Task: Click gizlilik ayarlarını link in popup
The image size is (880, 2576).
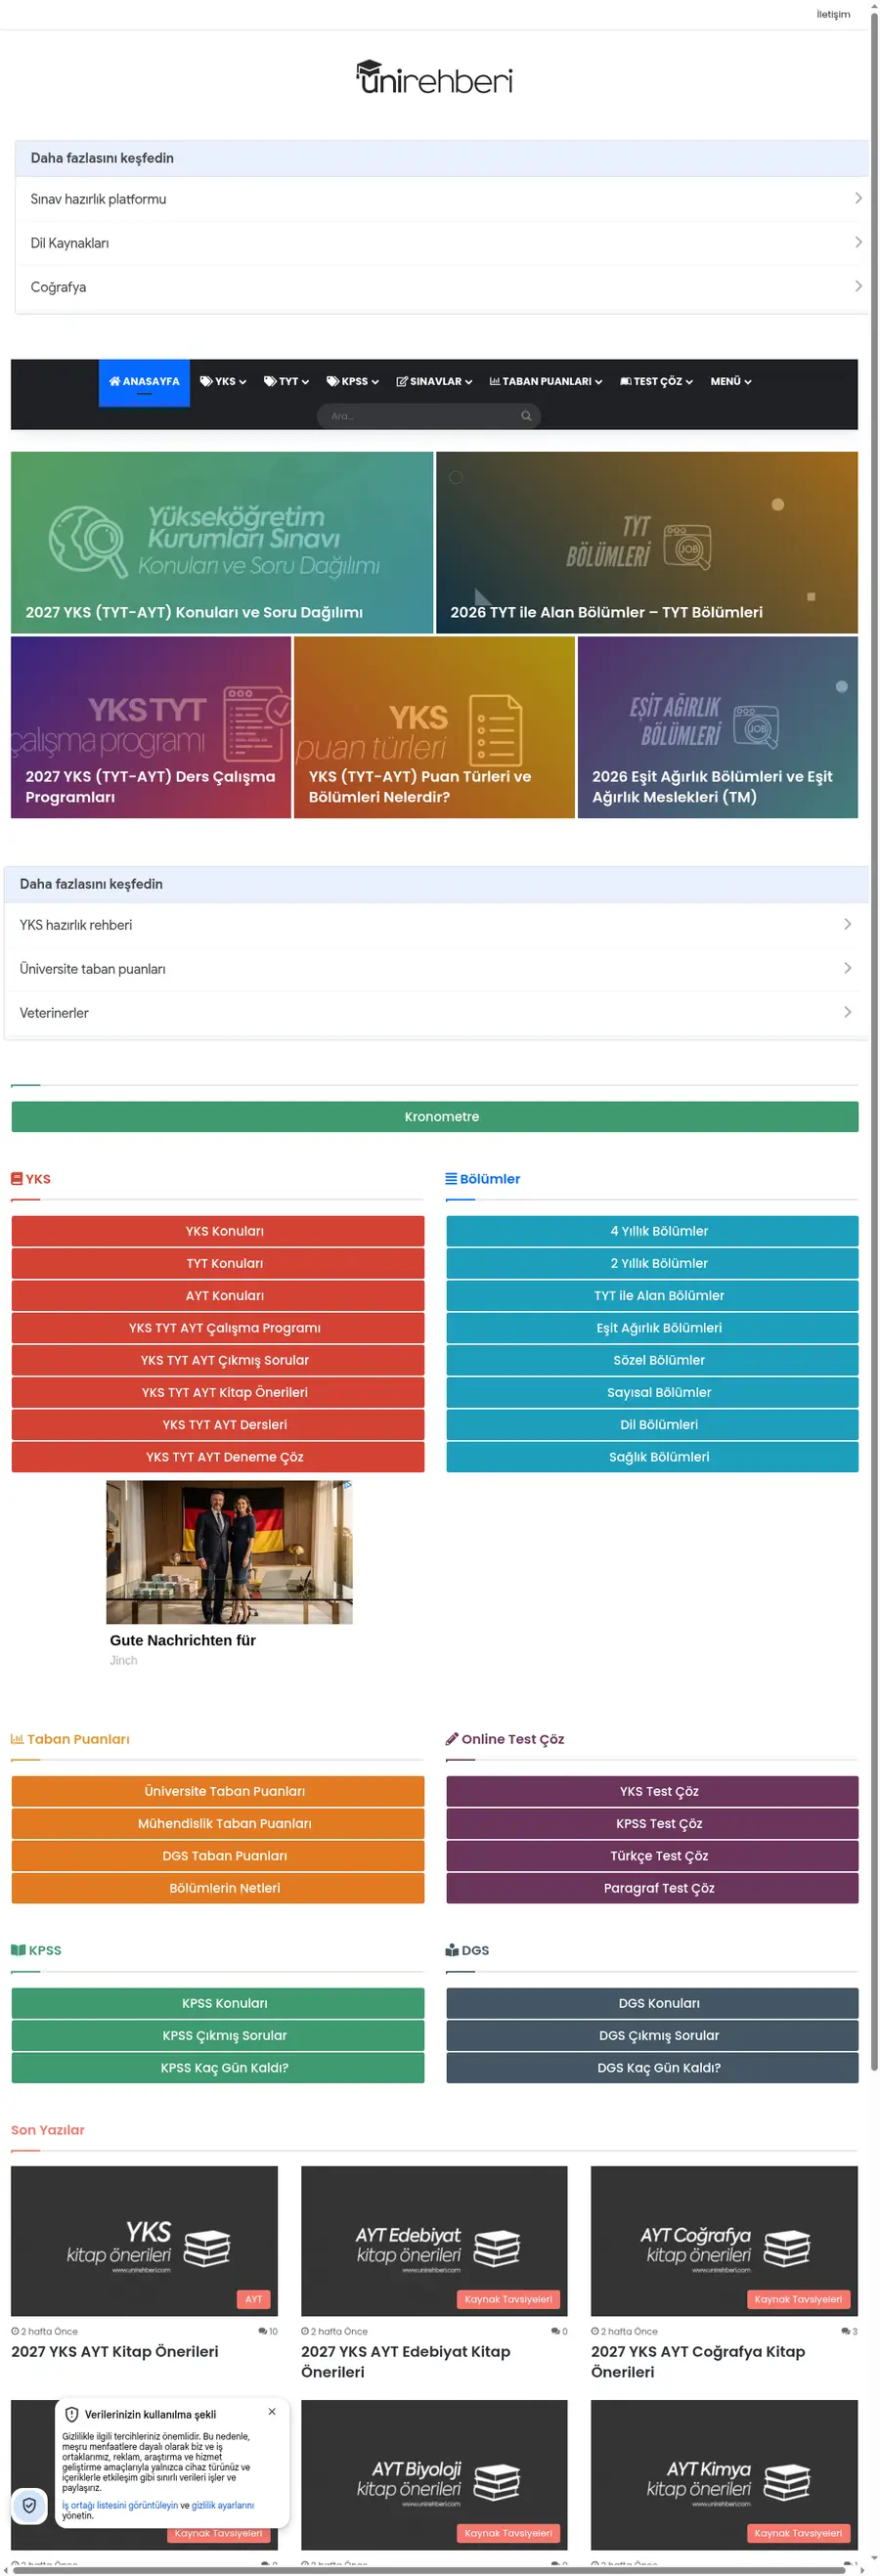Action: click(x=222, y=2506)
